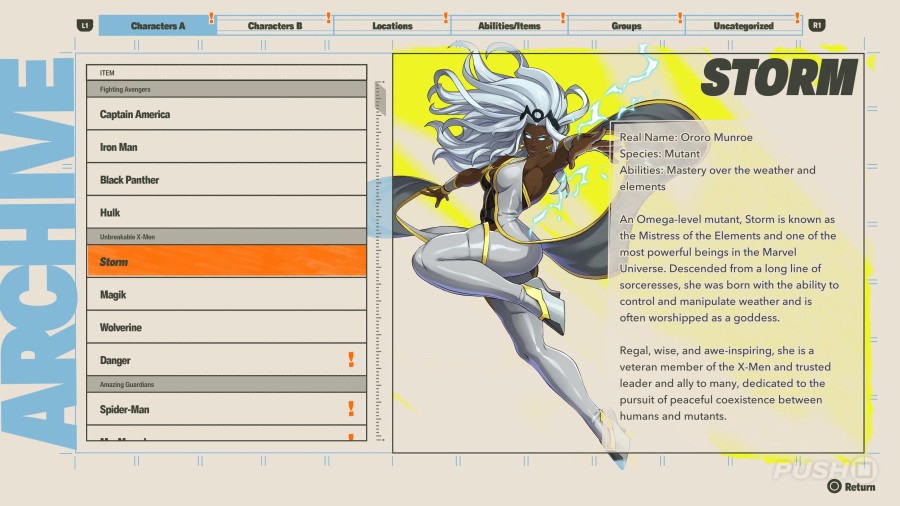Click the new-item alert on Characters A tab
Image resolution: width=900 pixels, height=506 pixels.
point(211,18)
